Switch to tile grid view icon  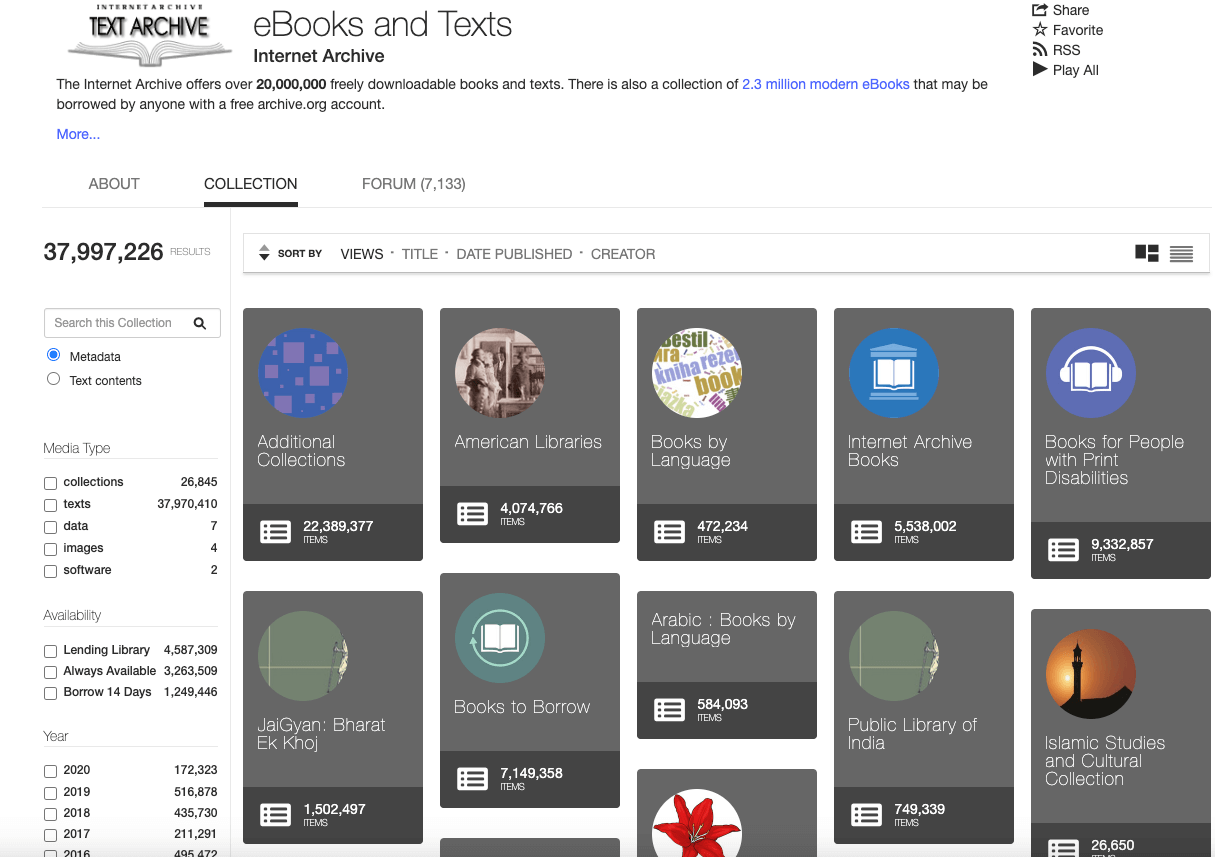click(x=1147, y=253)
